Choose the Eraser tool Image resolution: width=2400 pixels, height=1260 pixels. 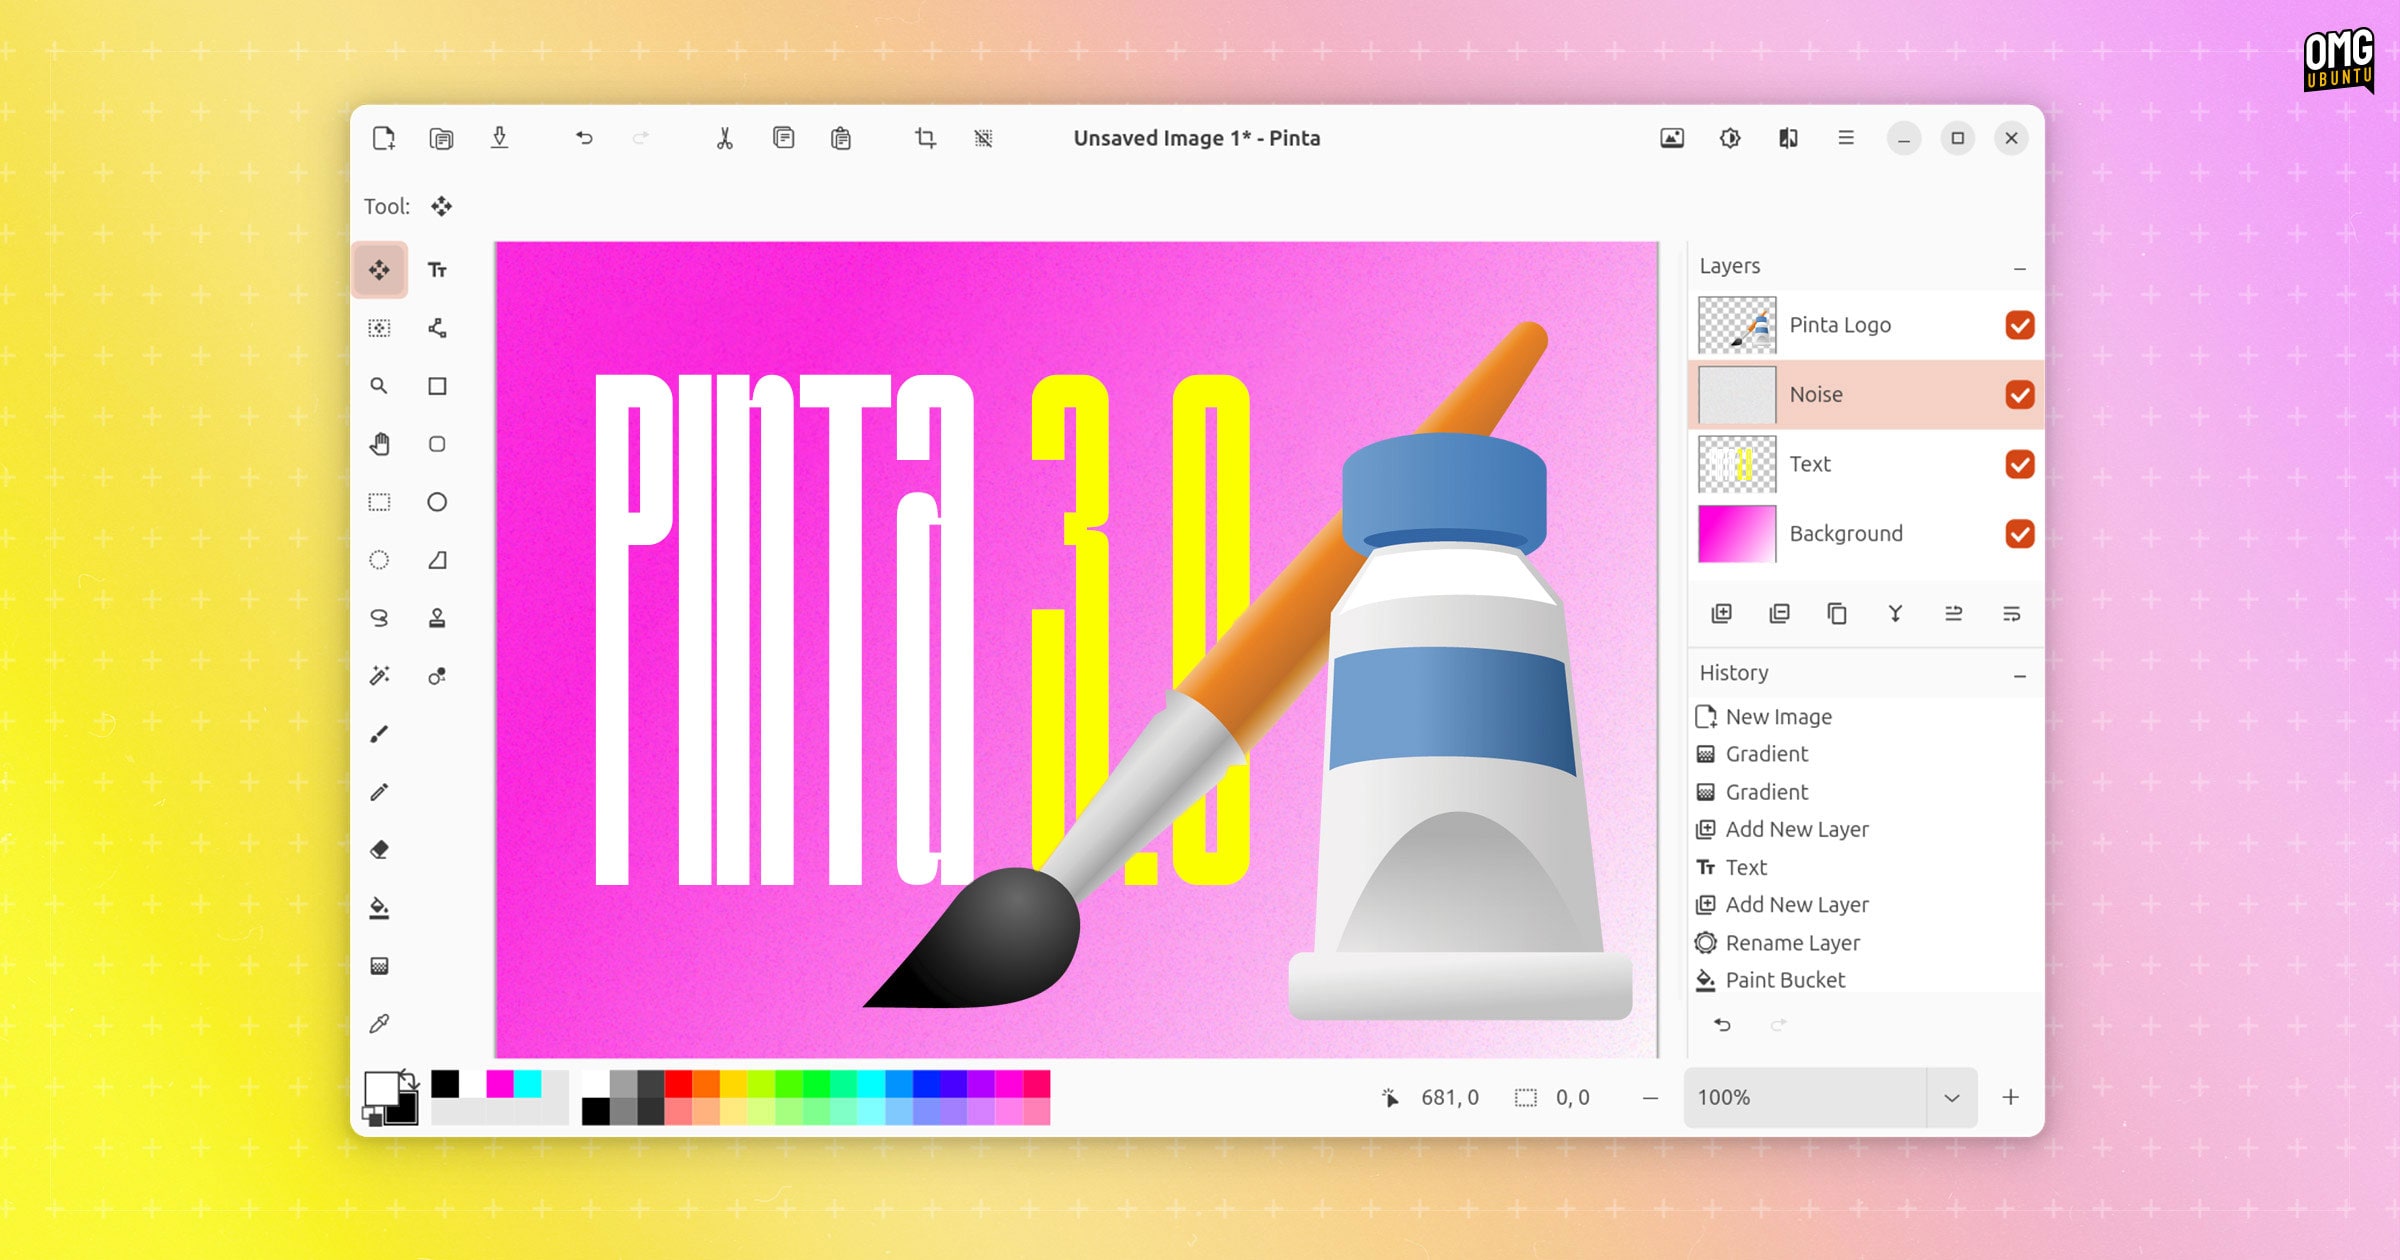(379, 850)
